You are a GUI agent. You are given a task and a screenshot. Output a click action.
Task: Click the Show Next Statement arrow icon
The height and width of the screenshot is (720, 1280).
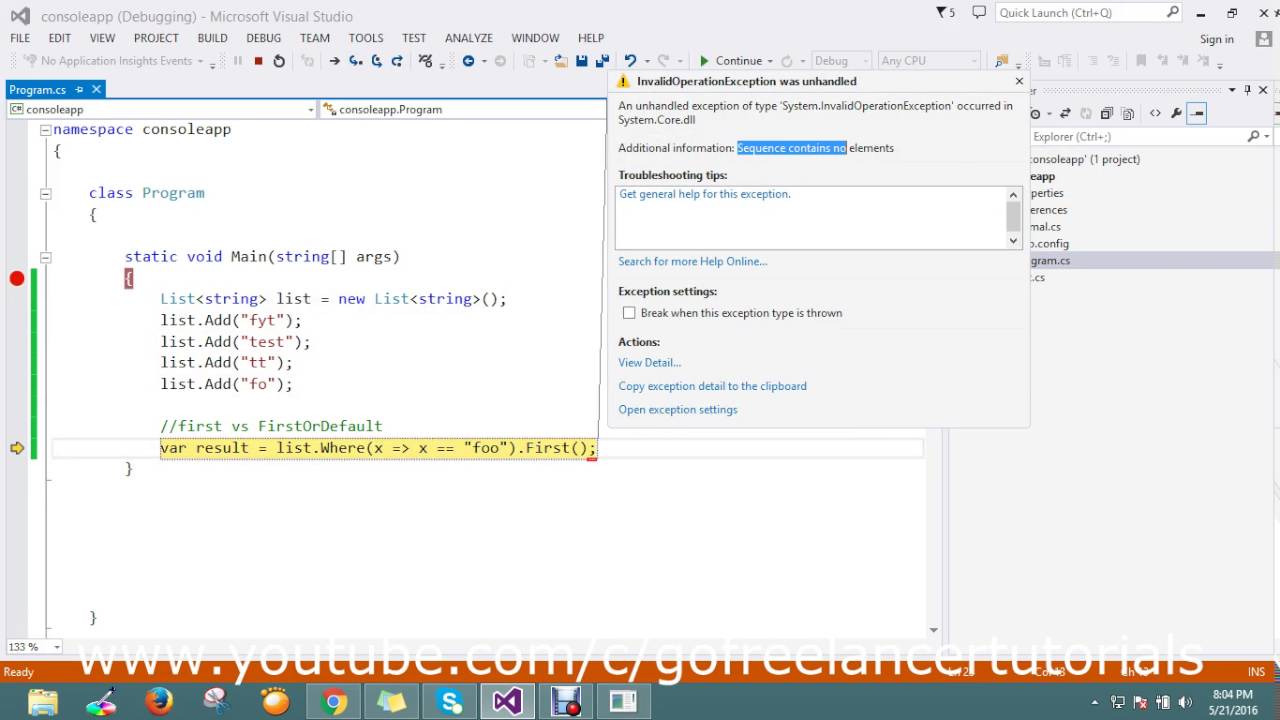click(334, 61)
